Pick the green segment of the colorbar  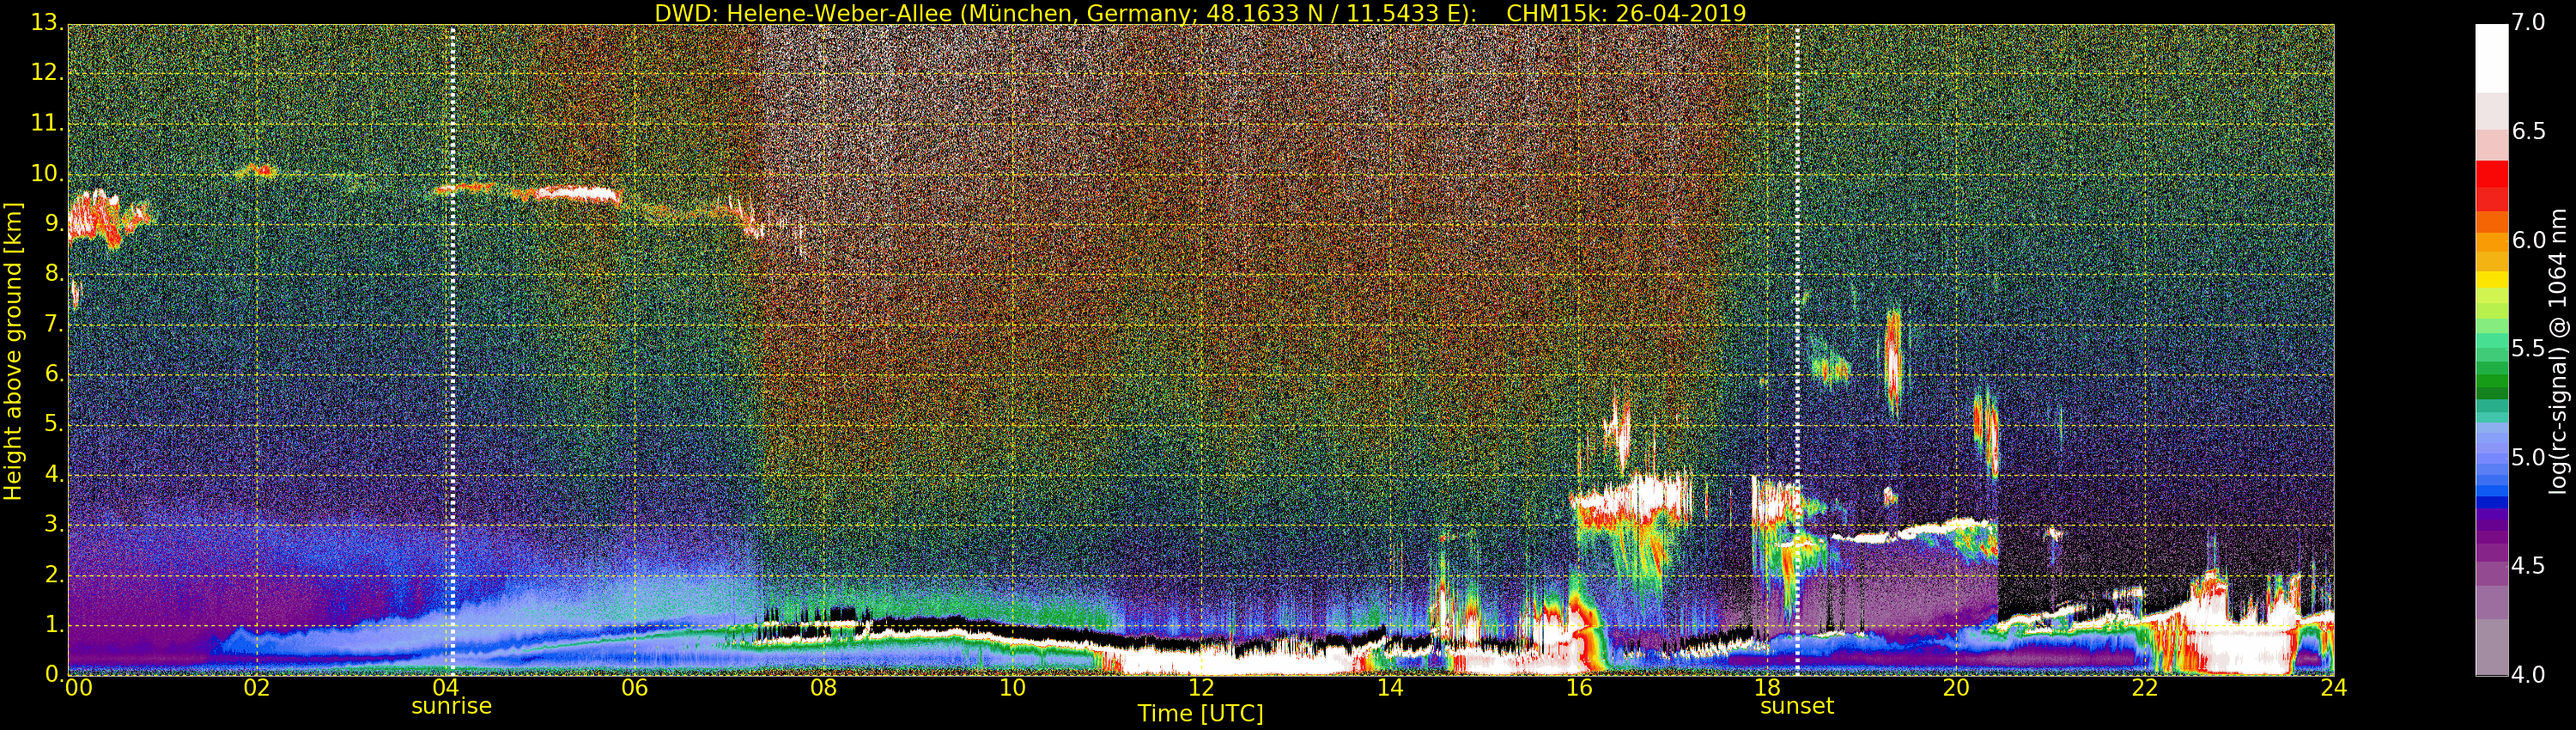[2491, 380]
